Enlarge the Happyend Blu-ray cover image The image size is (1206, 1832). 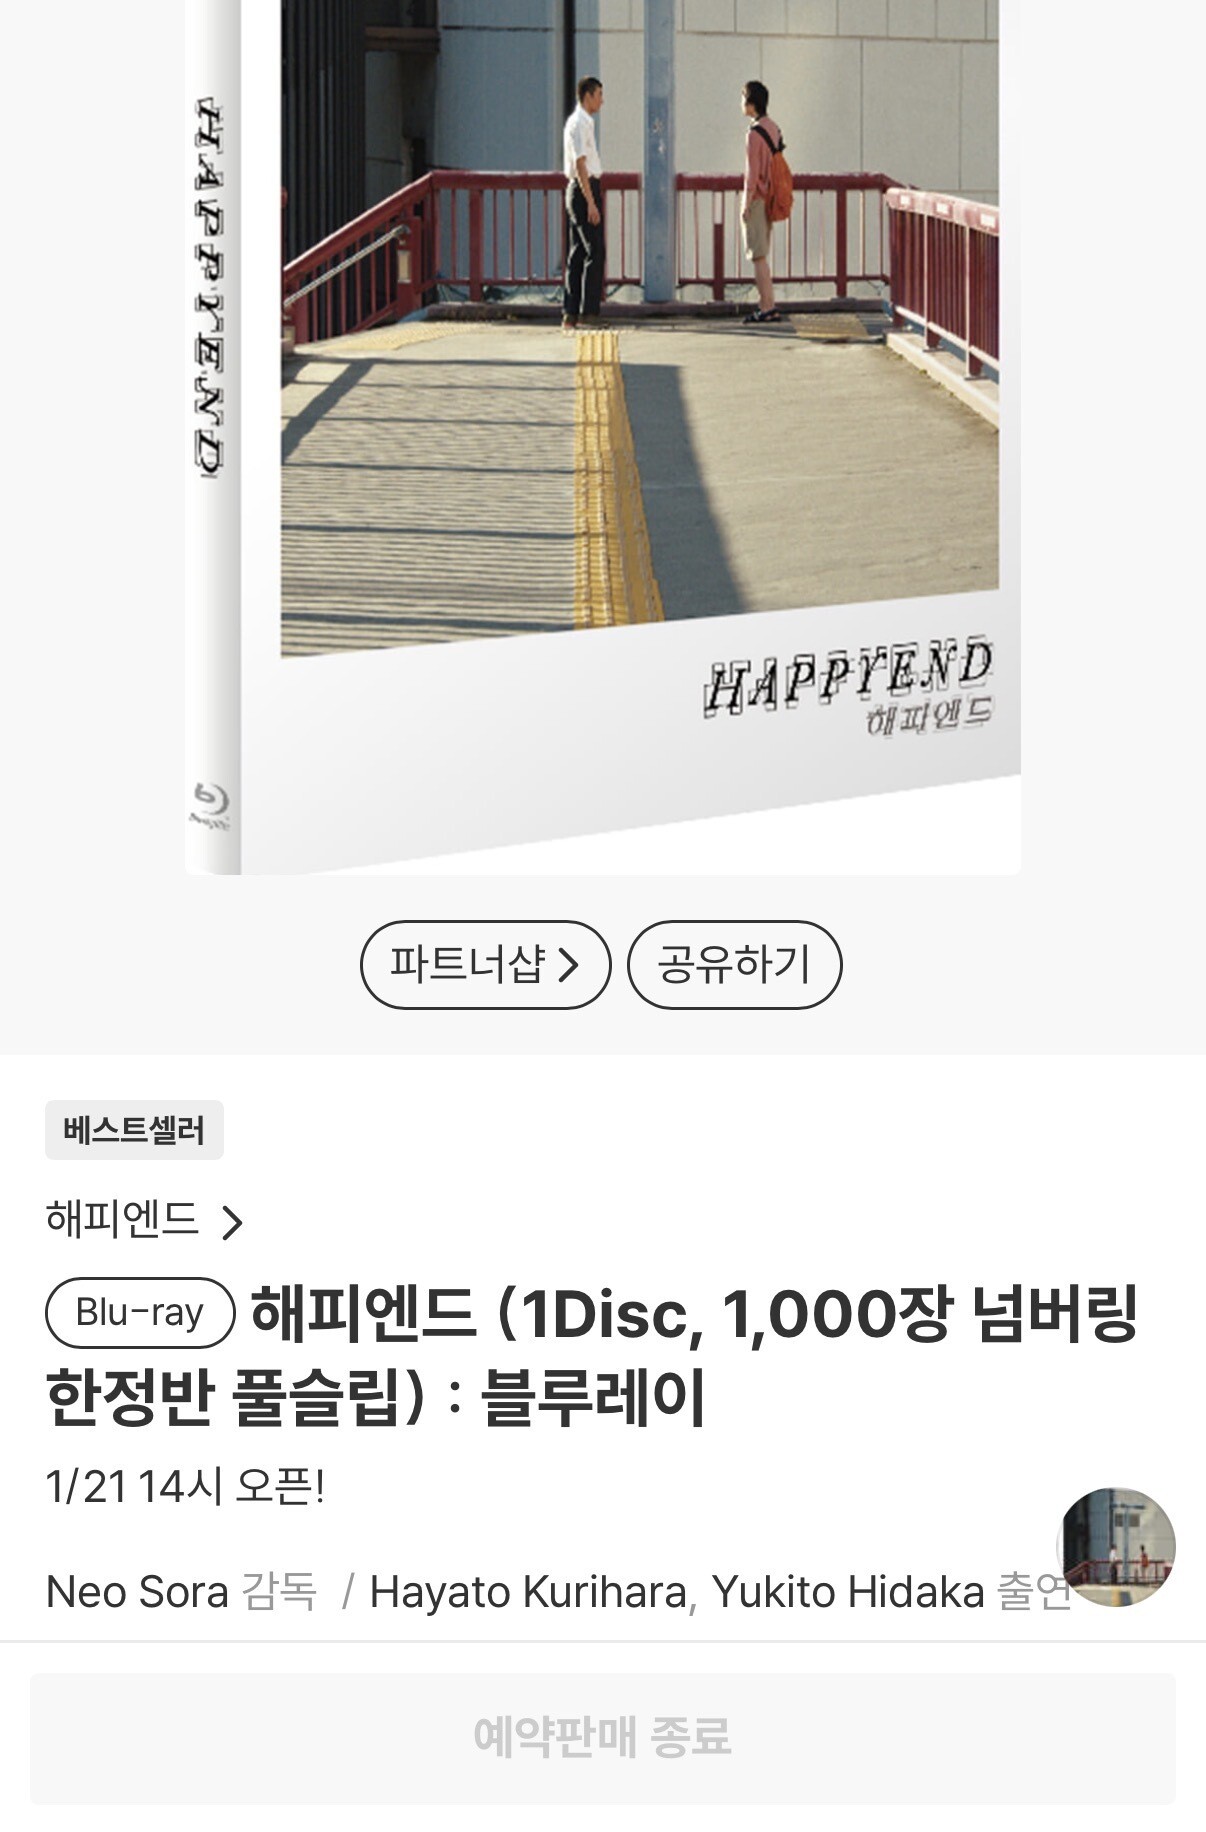point(603,437)
